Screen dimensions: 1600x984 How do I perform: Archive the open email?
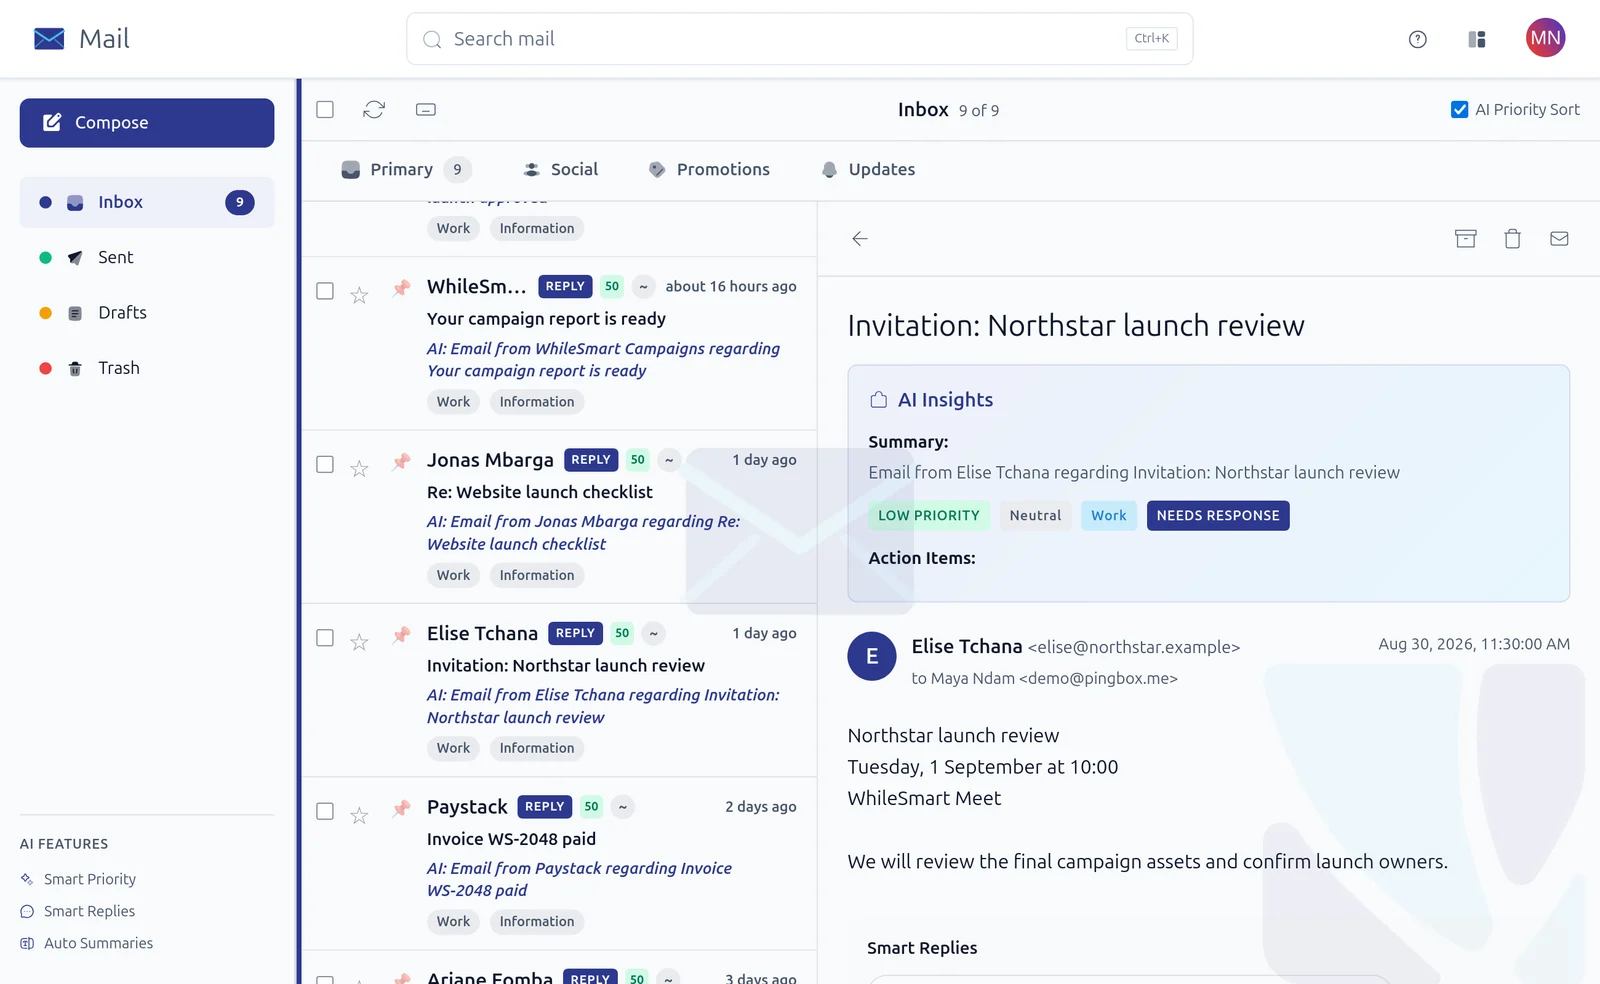click(1466, 239)
